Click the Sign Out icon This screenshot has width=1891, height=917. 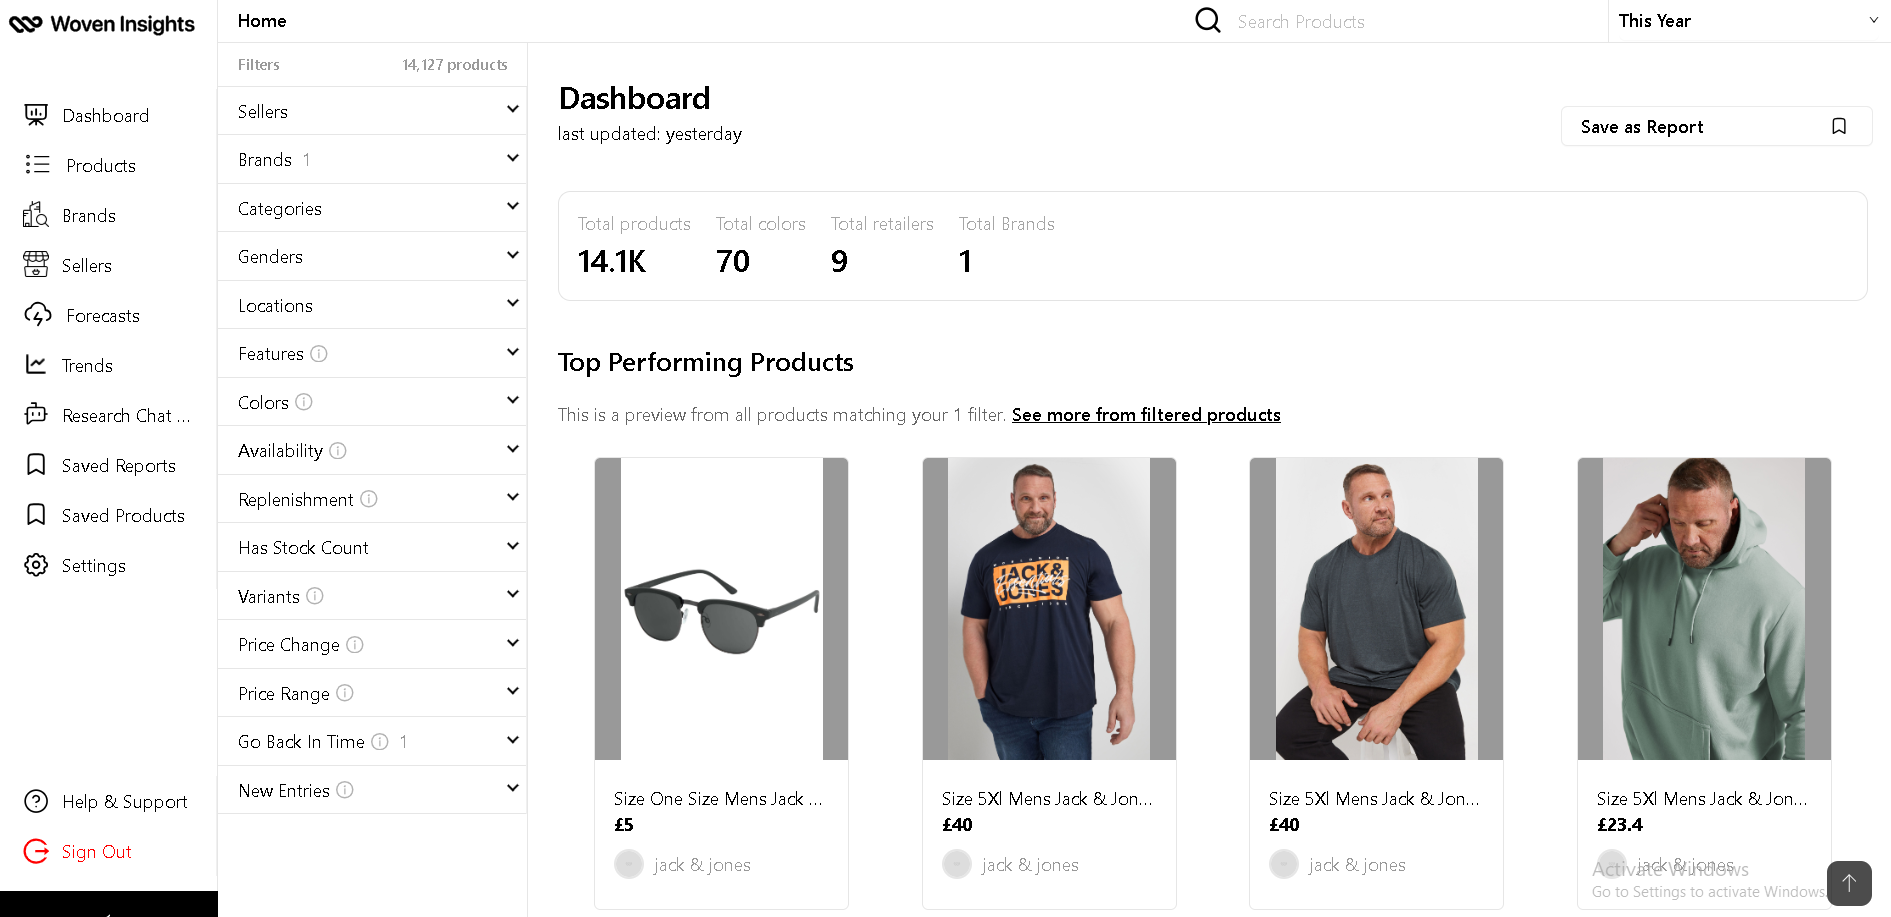[x=36, y=851]
